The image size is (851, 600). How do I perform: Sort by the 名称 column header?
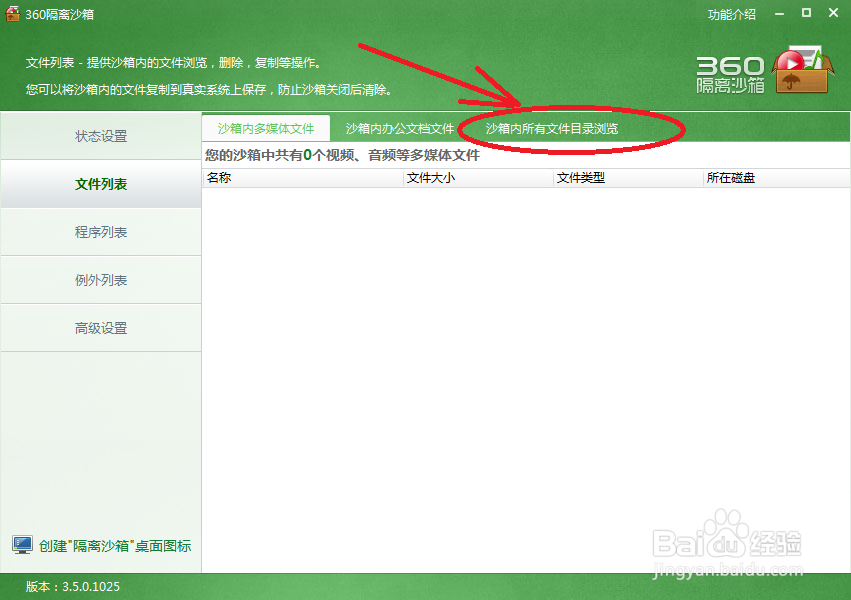click(303, 178)
